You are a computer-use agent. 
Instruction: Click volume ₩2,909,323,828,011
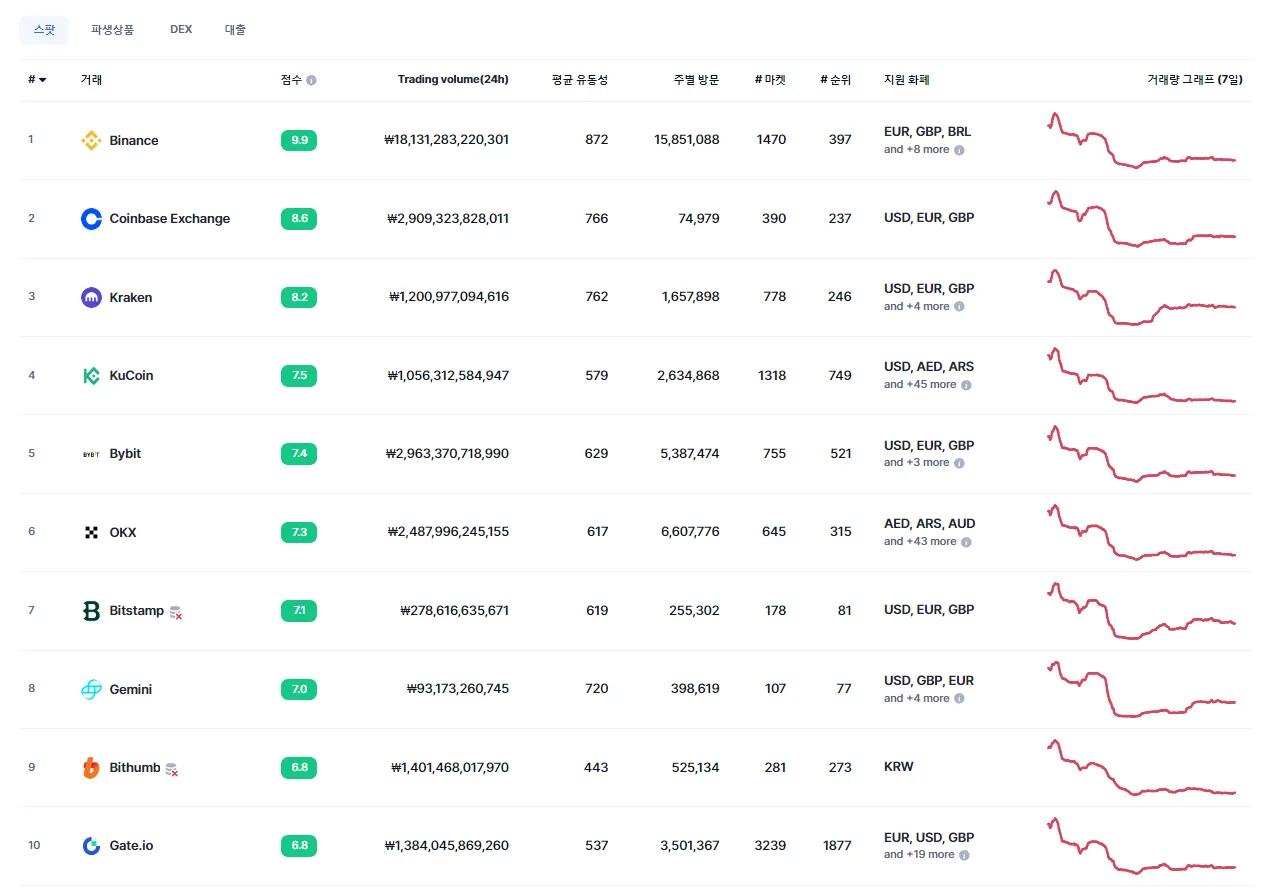pos(450,218)
